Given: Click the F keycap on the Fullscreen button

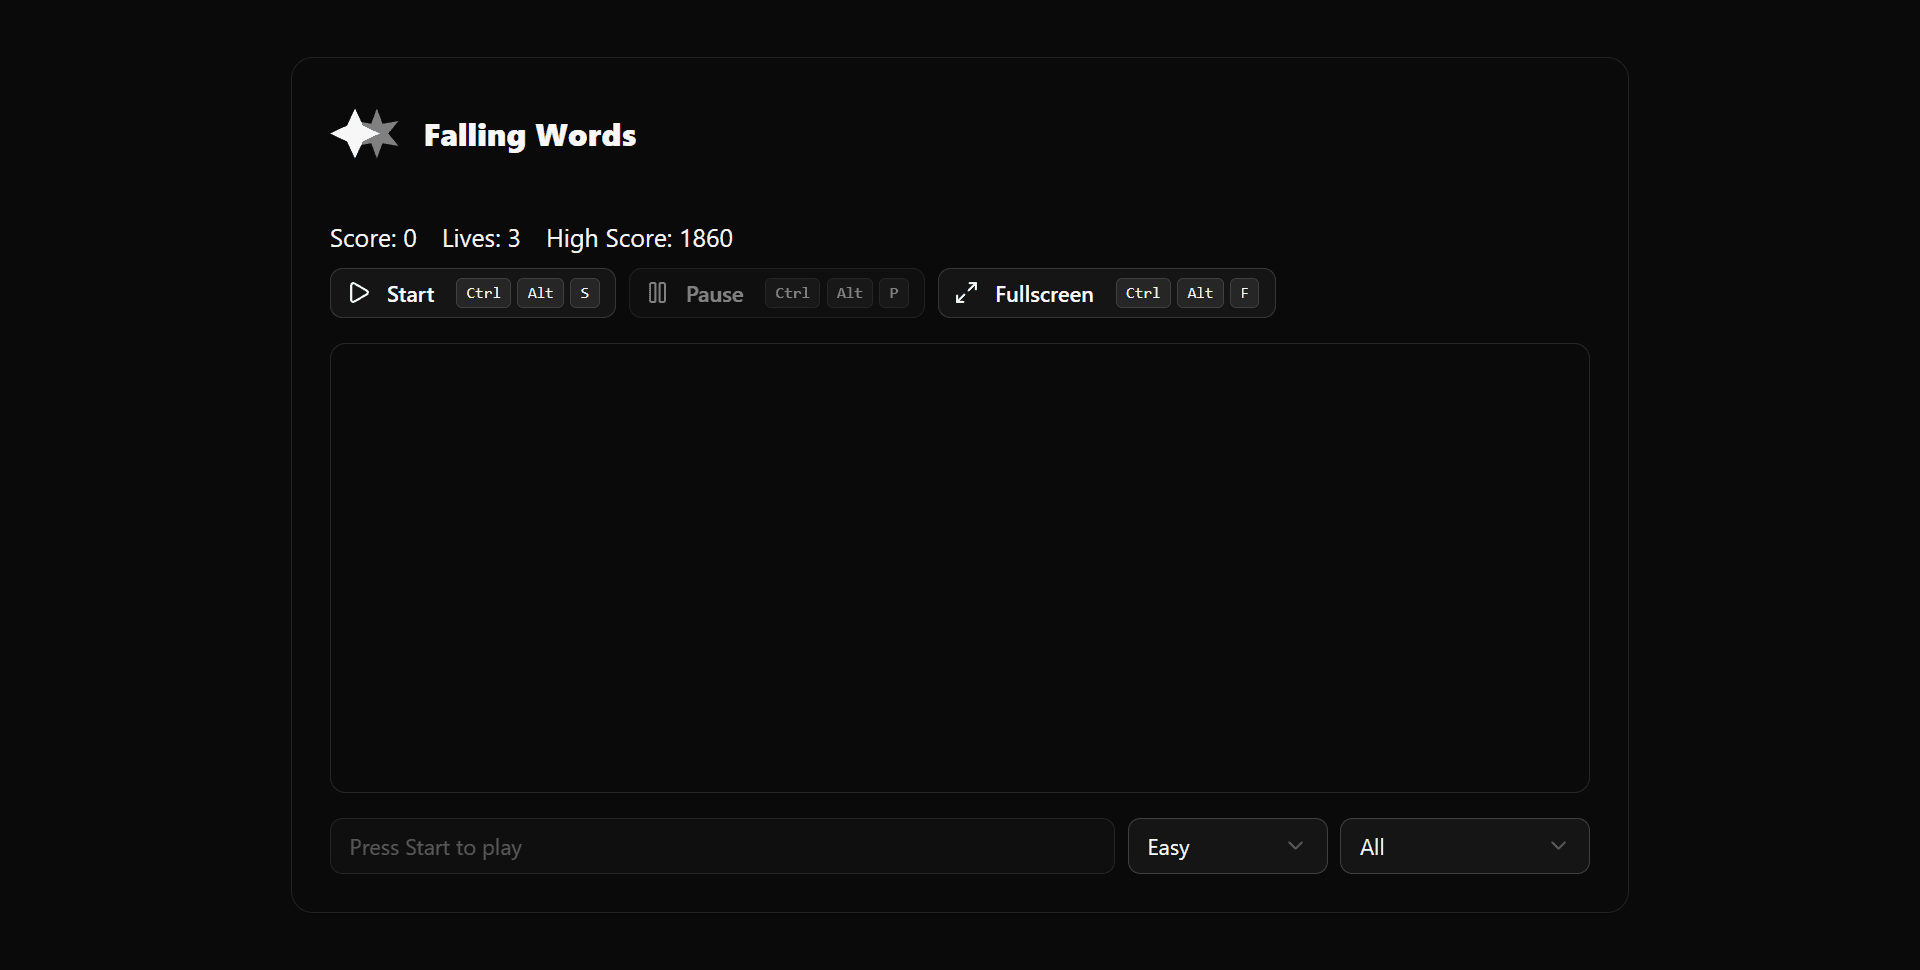Looking at the screenshot, I should [1245, 293].
